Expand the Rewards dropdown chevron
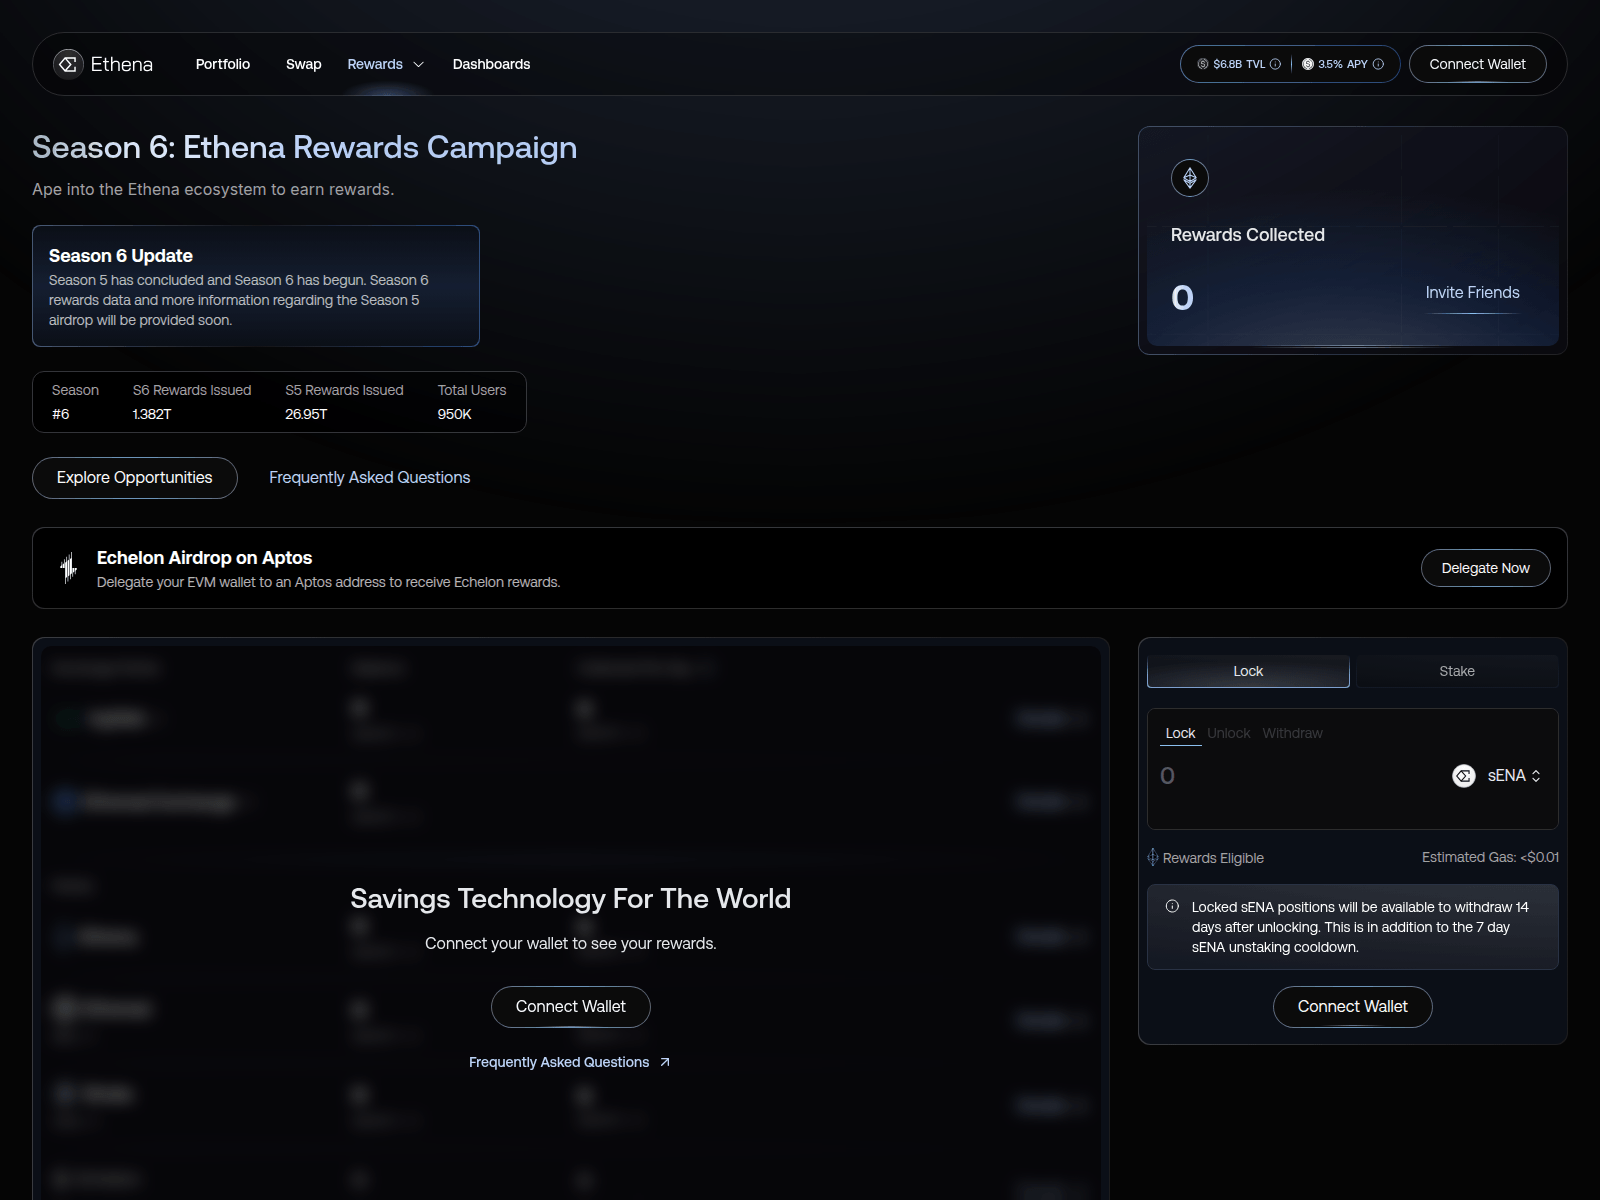Screen dimensions: 1600x1200 pos(419,64)
